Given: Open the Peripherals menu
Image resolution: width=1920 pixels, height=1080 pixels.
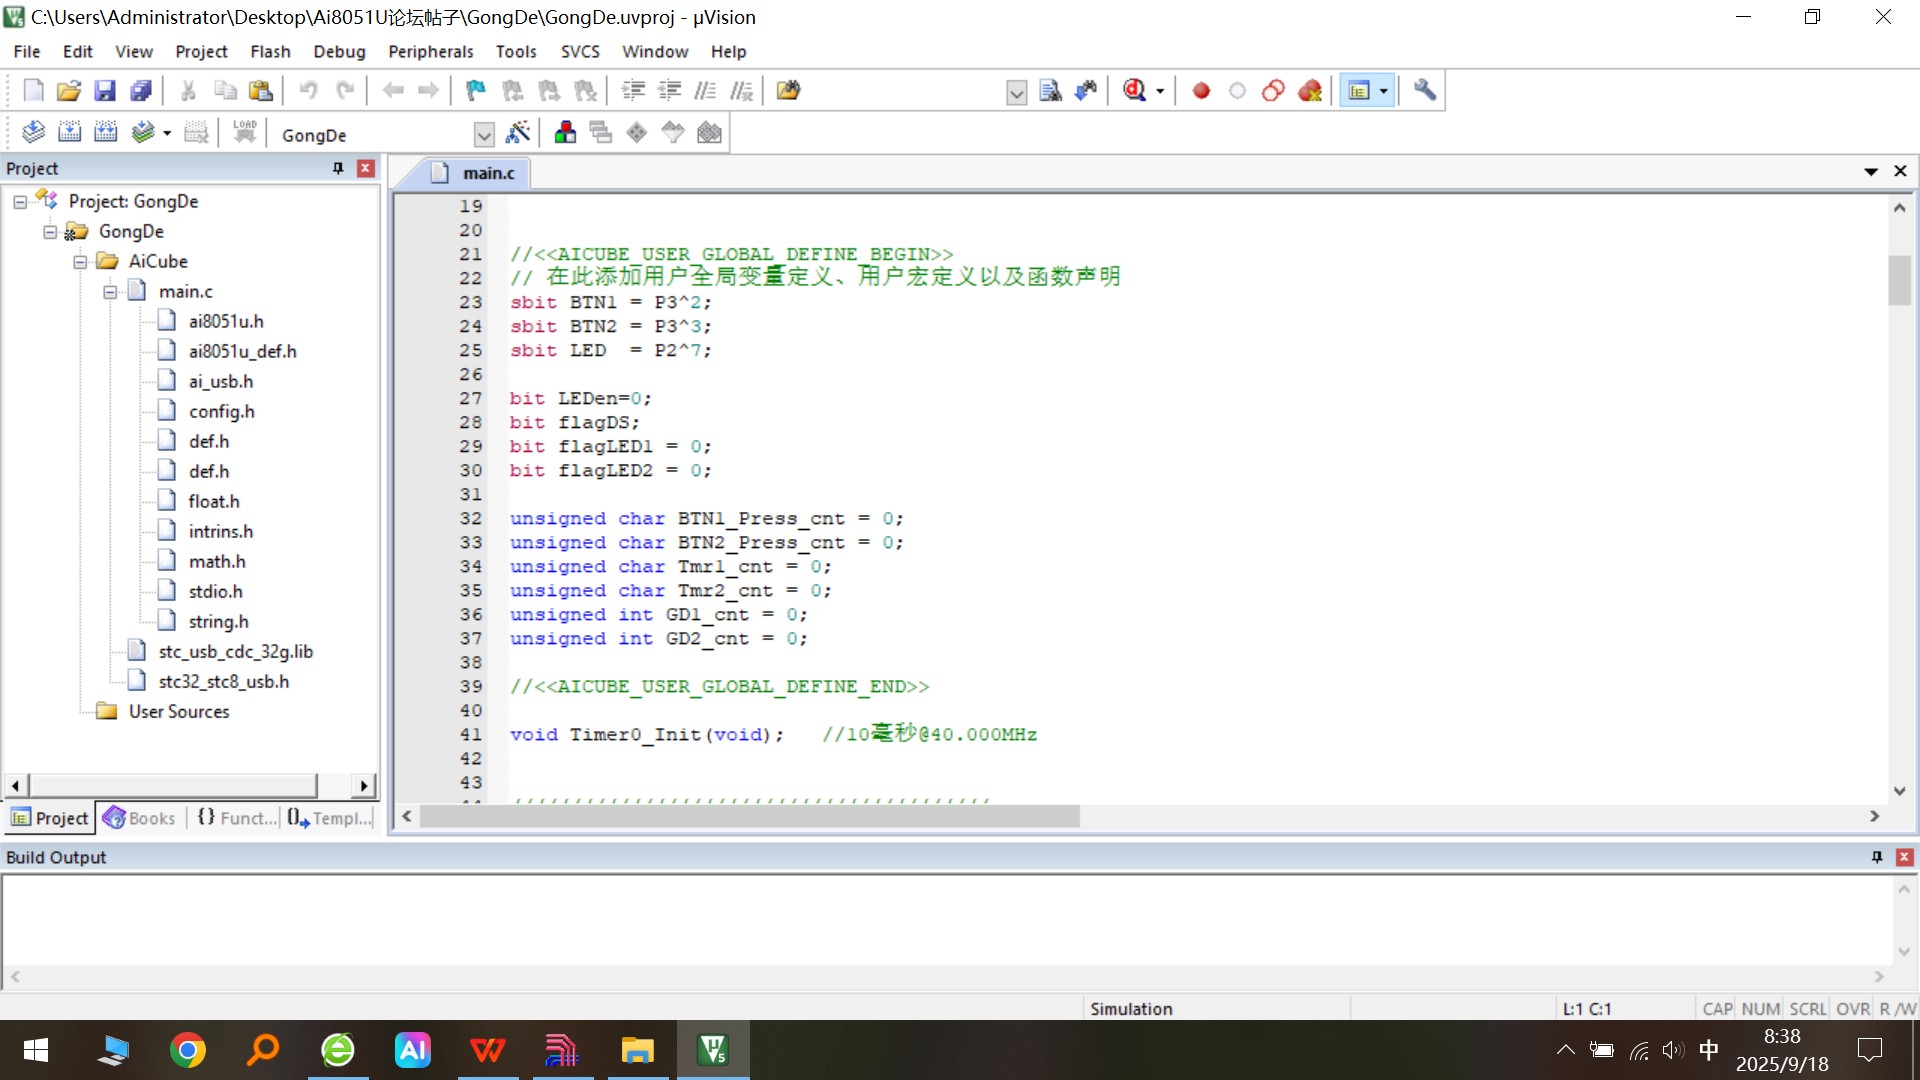Looking at the screenshot, I should point(430,51).
